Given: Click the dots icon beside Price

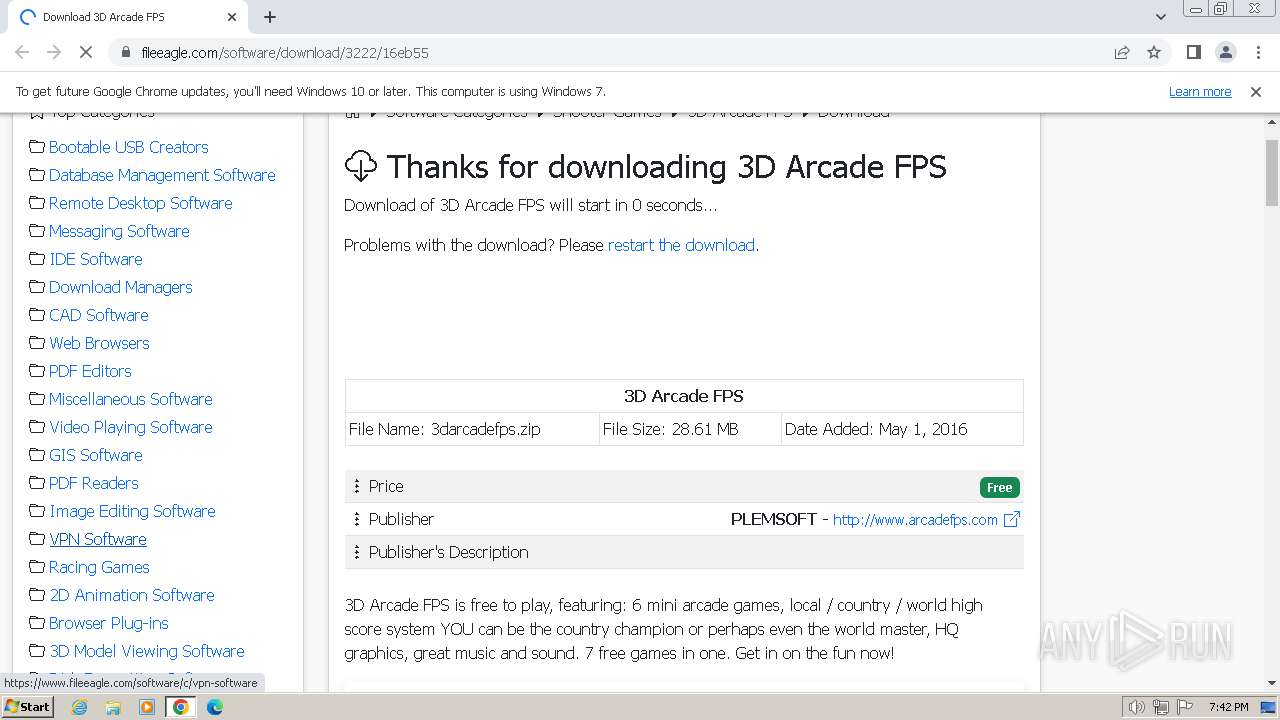Looking at the screenshot, I should [x=356, y=486].
